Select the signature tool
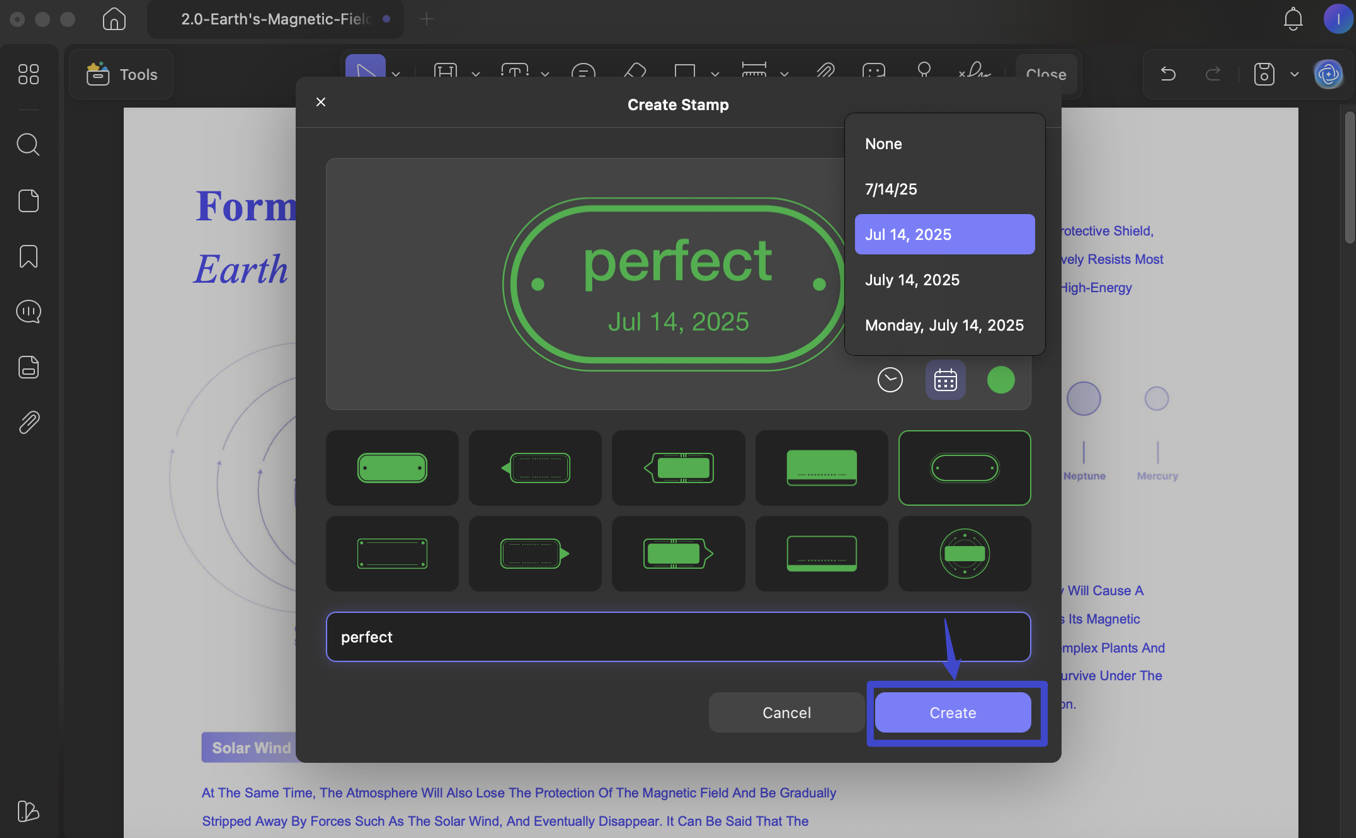 pyautogui.click(x=974, y=72)
